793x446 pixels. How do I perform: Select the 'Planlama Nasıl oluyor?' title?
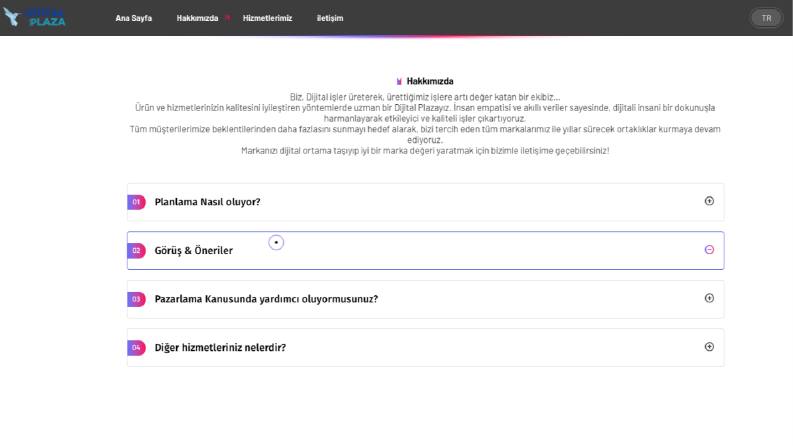(x=207, y=202)
